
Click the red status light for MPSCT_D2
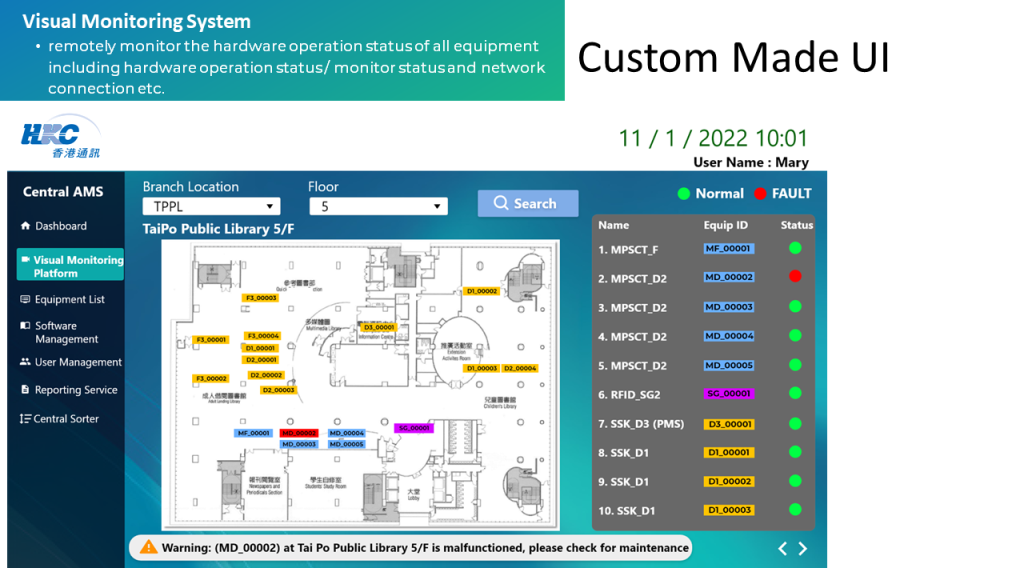point(795,278)
